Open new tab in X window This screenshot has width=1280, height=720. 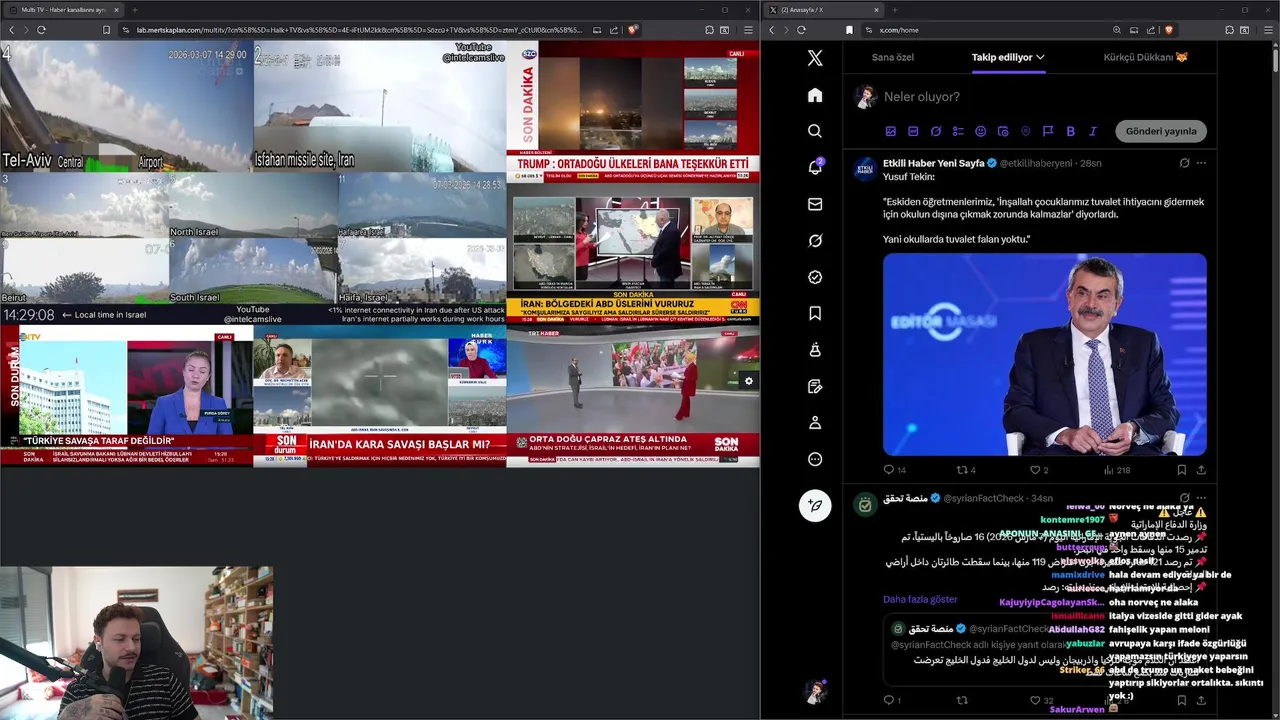tap(895, 9)
